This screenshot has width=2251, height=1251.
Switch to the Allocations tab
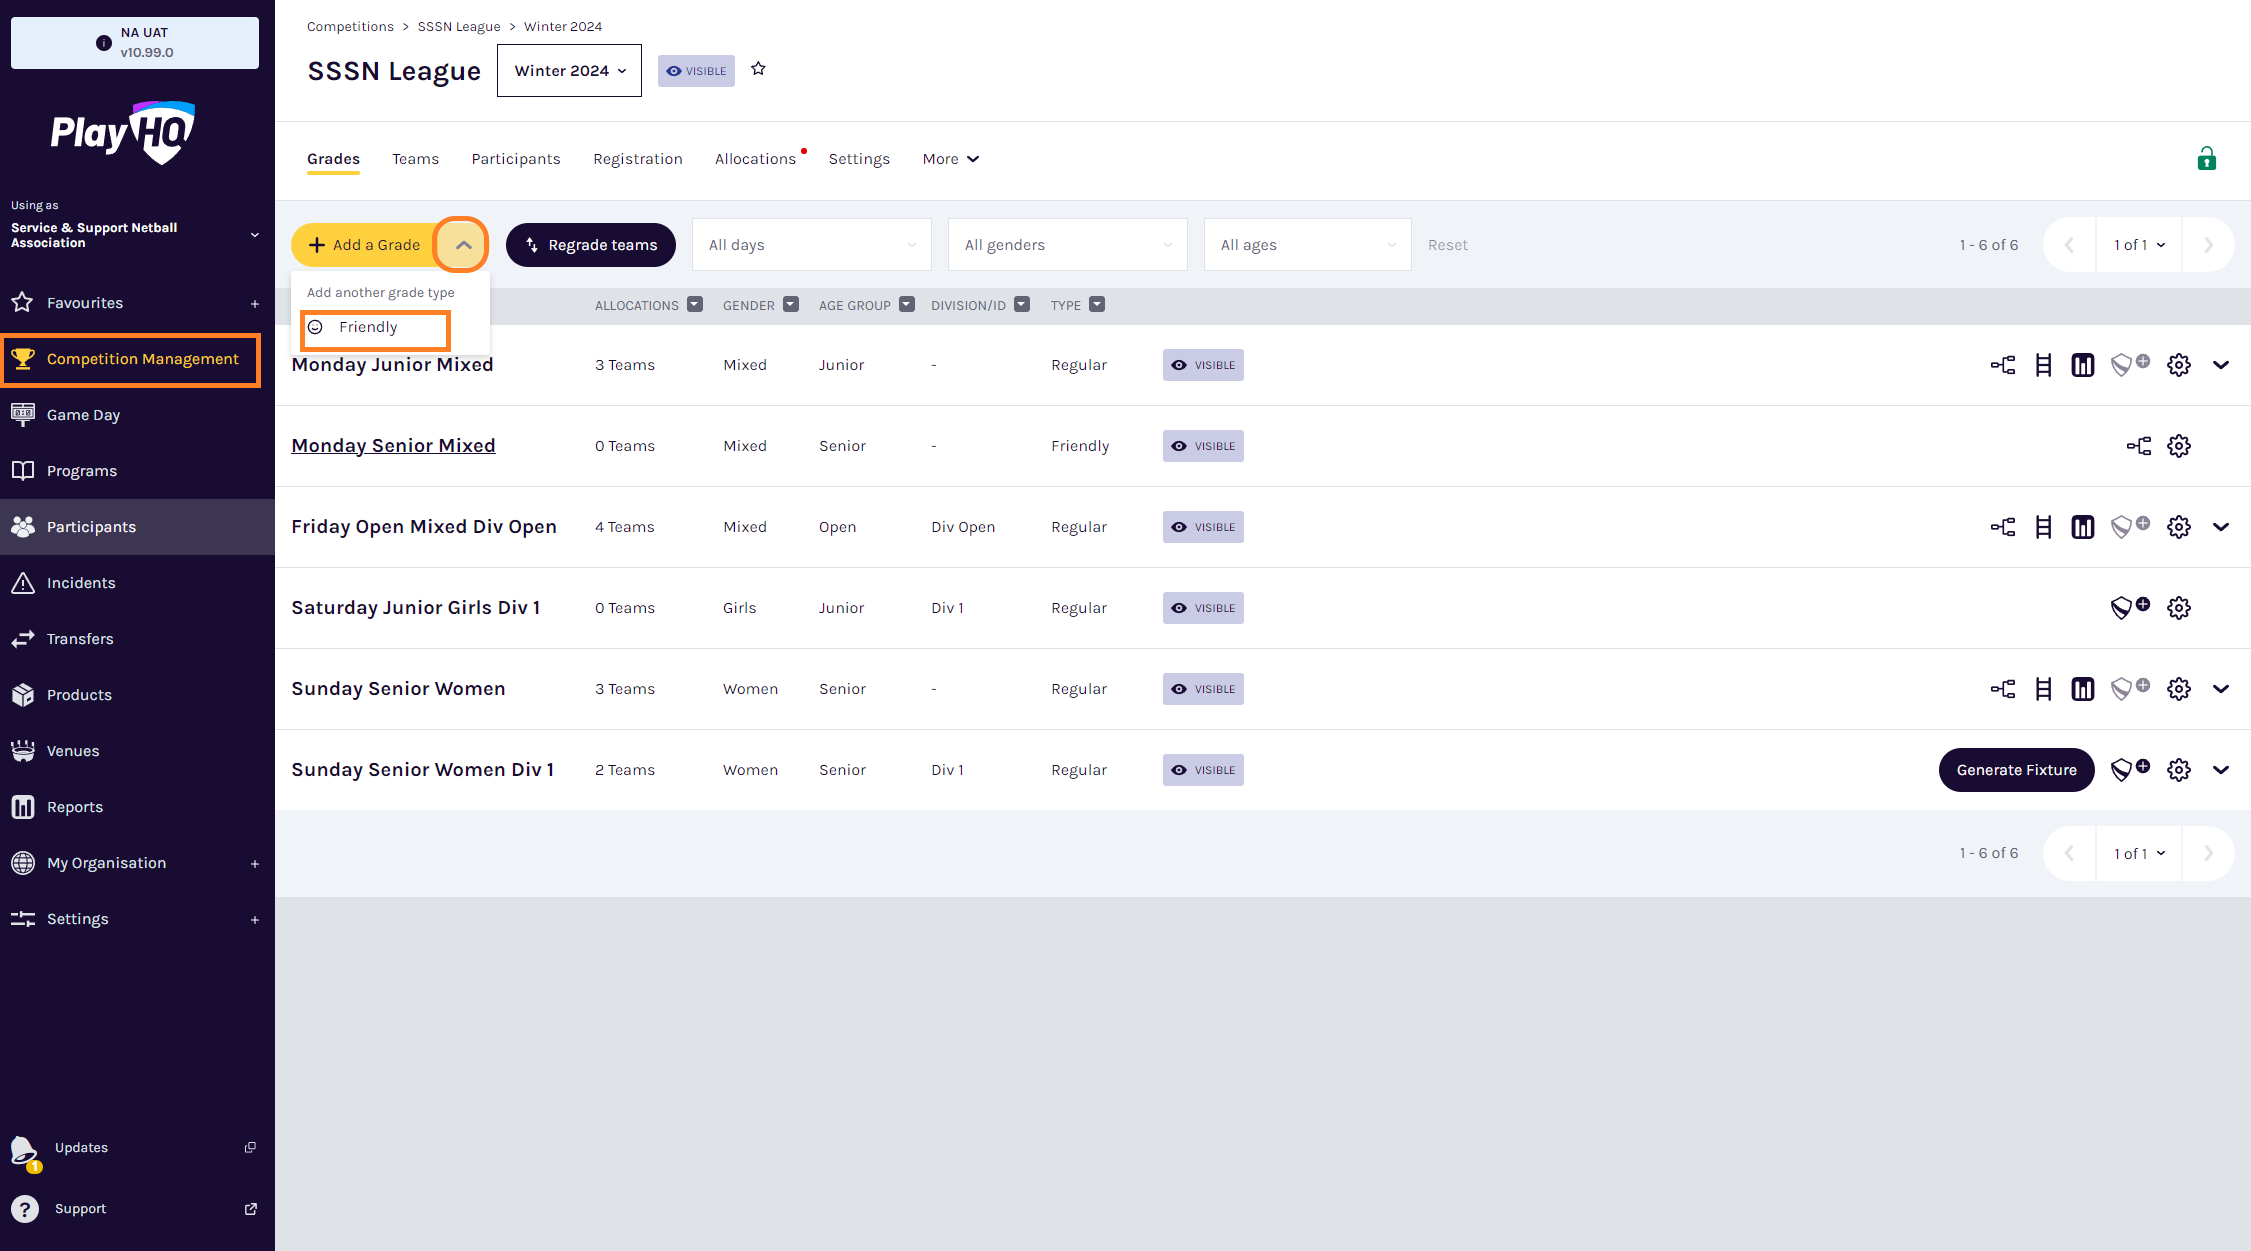coord(755,159)
